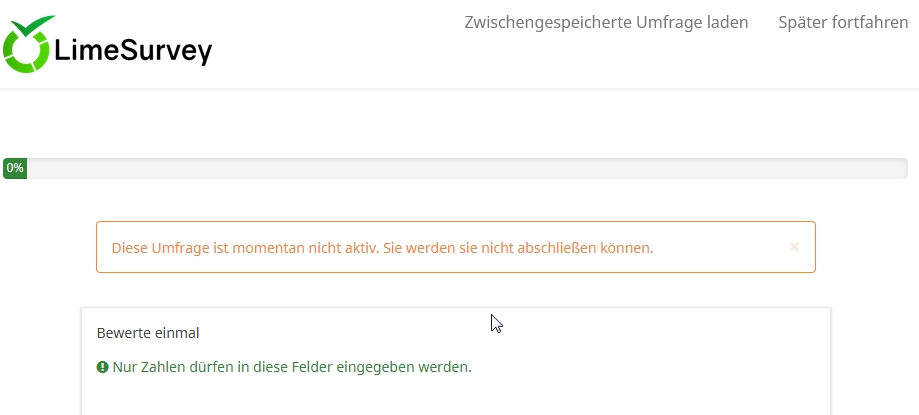Open "Zwischengespeicherte Umfrage laden"

[x=606, y=22]
